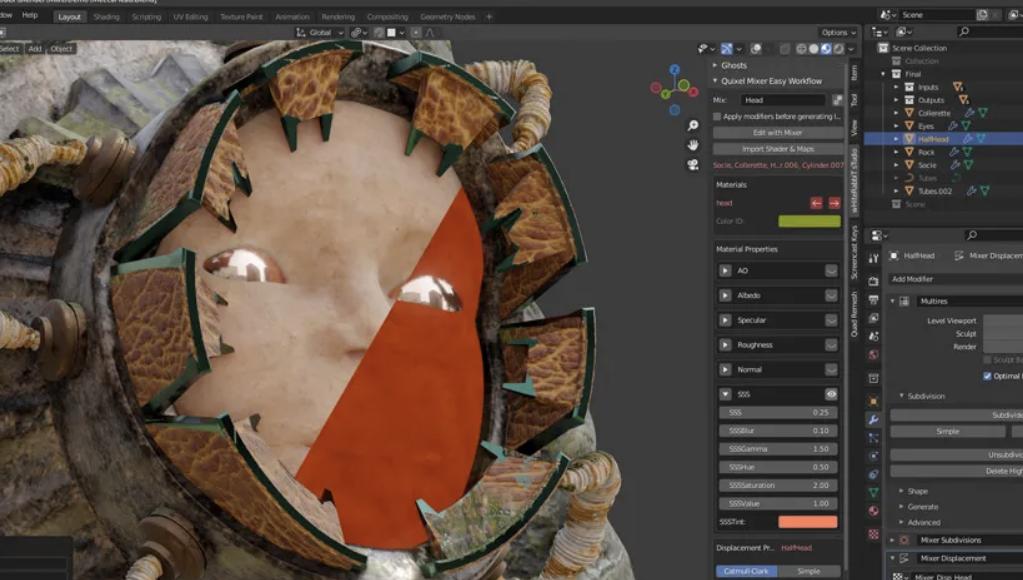Expand the Roughness material property
Viewport: 1023px width, 580px height.
725,344
